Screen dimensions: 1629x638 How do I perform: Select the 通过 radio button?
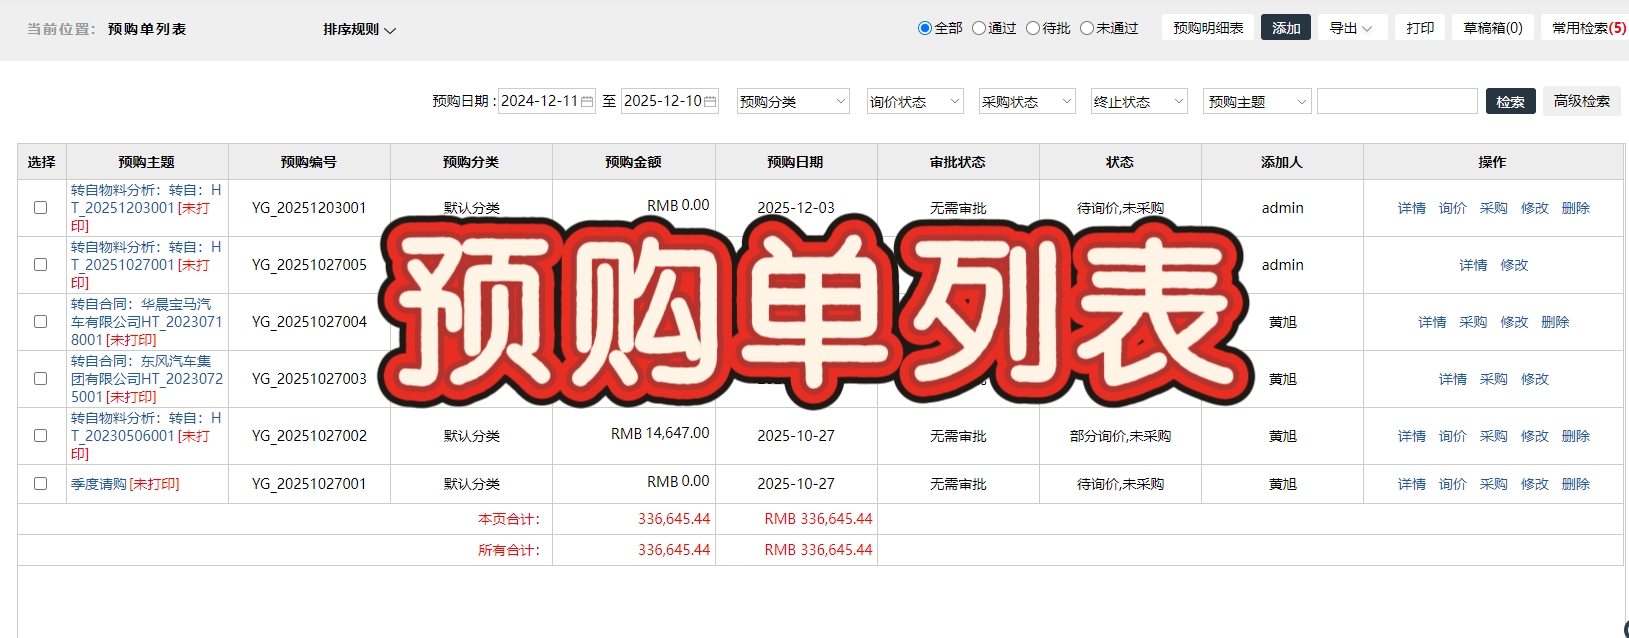[979, 28]
